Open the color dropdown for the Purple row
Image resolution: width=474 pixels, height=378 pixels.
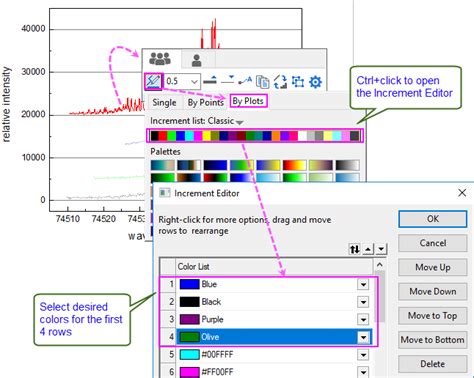click(363, 319)
